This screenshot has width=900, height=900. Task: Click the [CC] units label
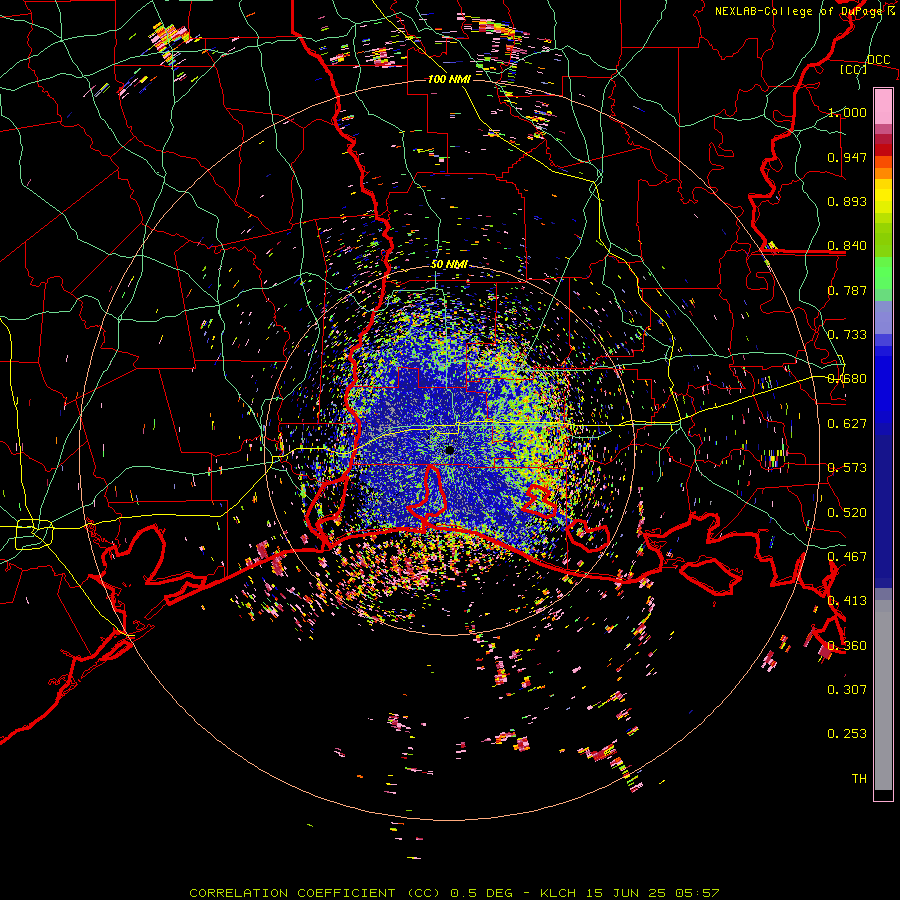(854, 69)
